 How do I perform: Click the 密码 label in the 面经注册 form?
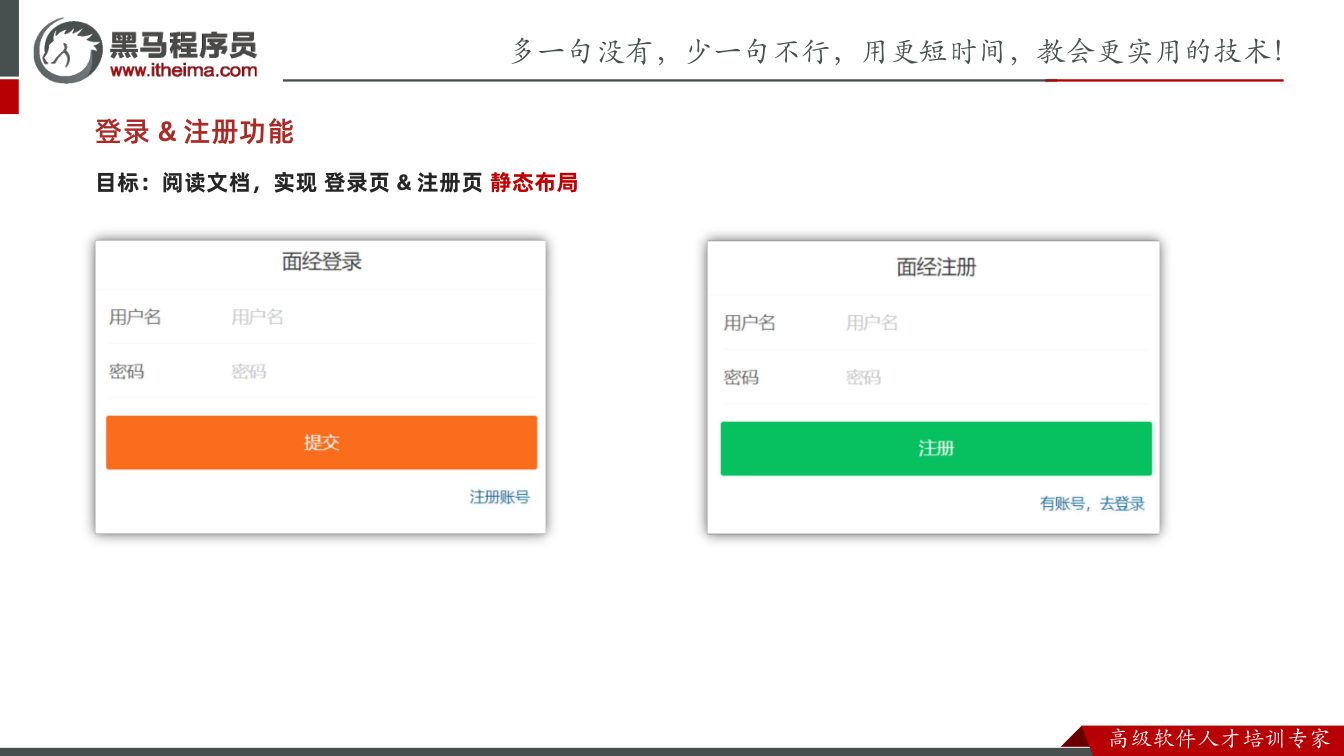click(741, 377)
